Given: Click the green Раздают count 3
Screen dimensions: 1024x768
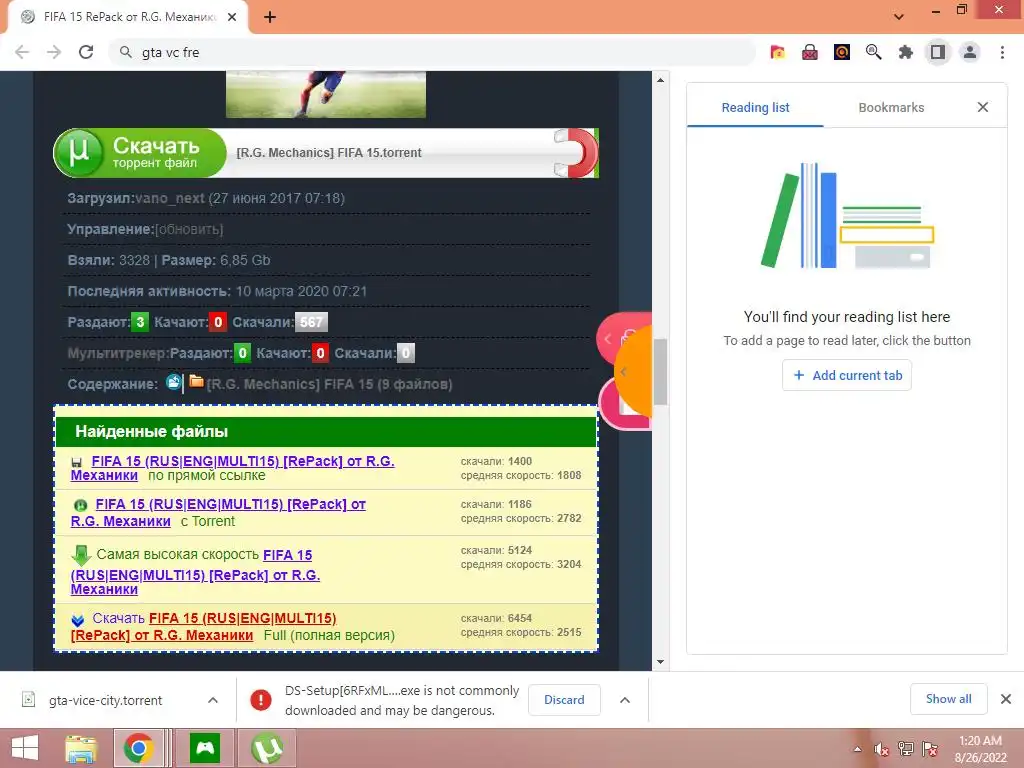Looking at the screenshot, I should (140, 322).
